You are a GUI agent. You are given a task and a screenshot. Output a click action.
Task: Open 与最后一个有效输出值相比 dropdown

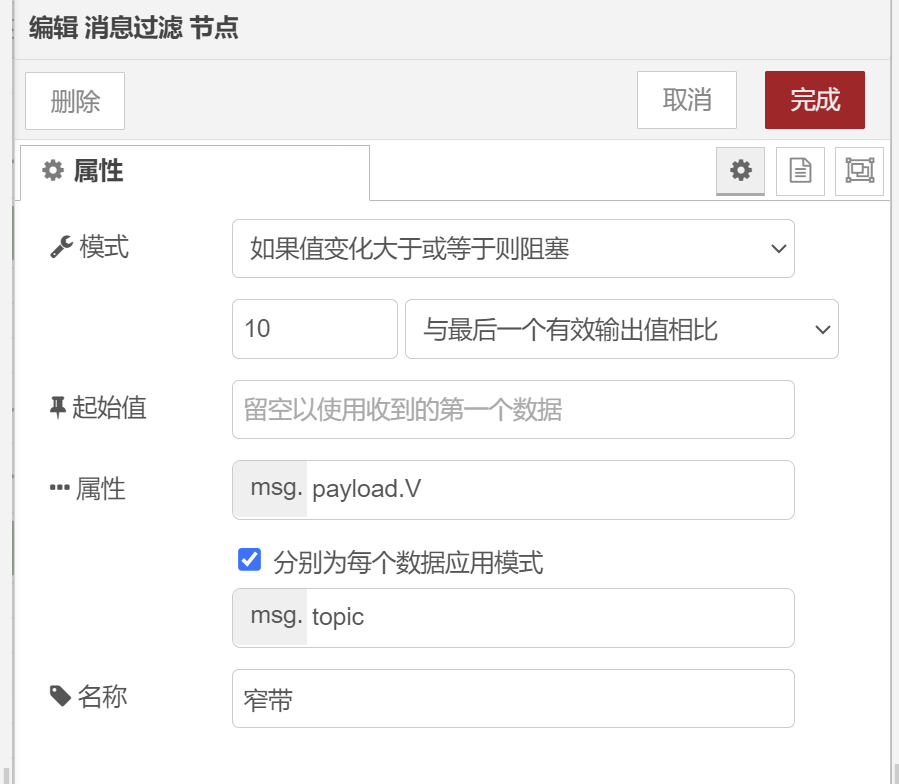click(622, 329)
